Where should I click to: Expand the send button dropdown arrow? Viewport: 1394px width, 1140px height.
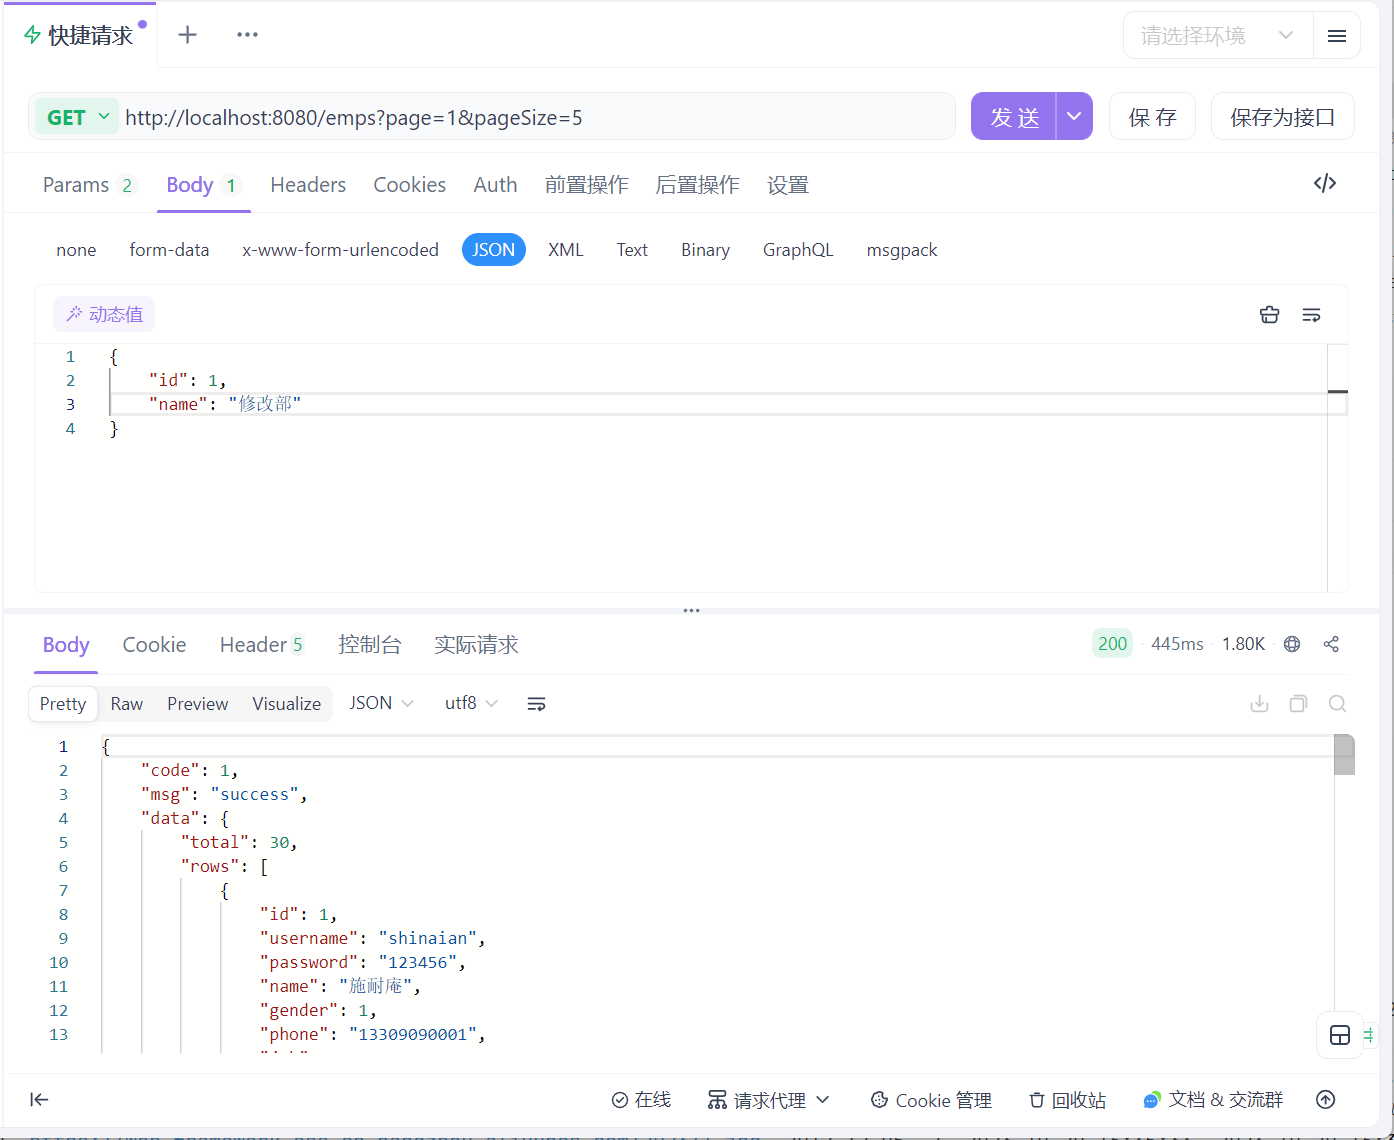(x=1074, y=117)
